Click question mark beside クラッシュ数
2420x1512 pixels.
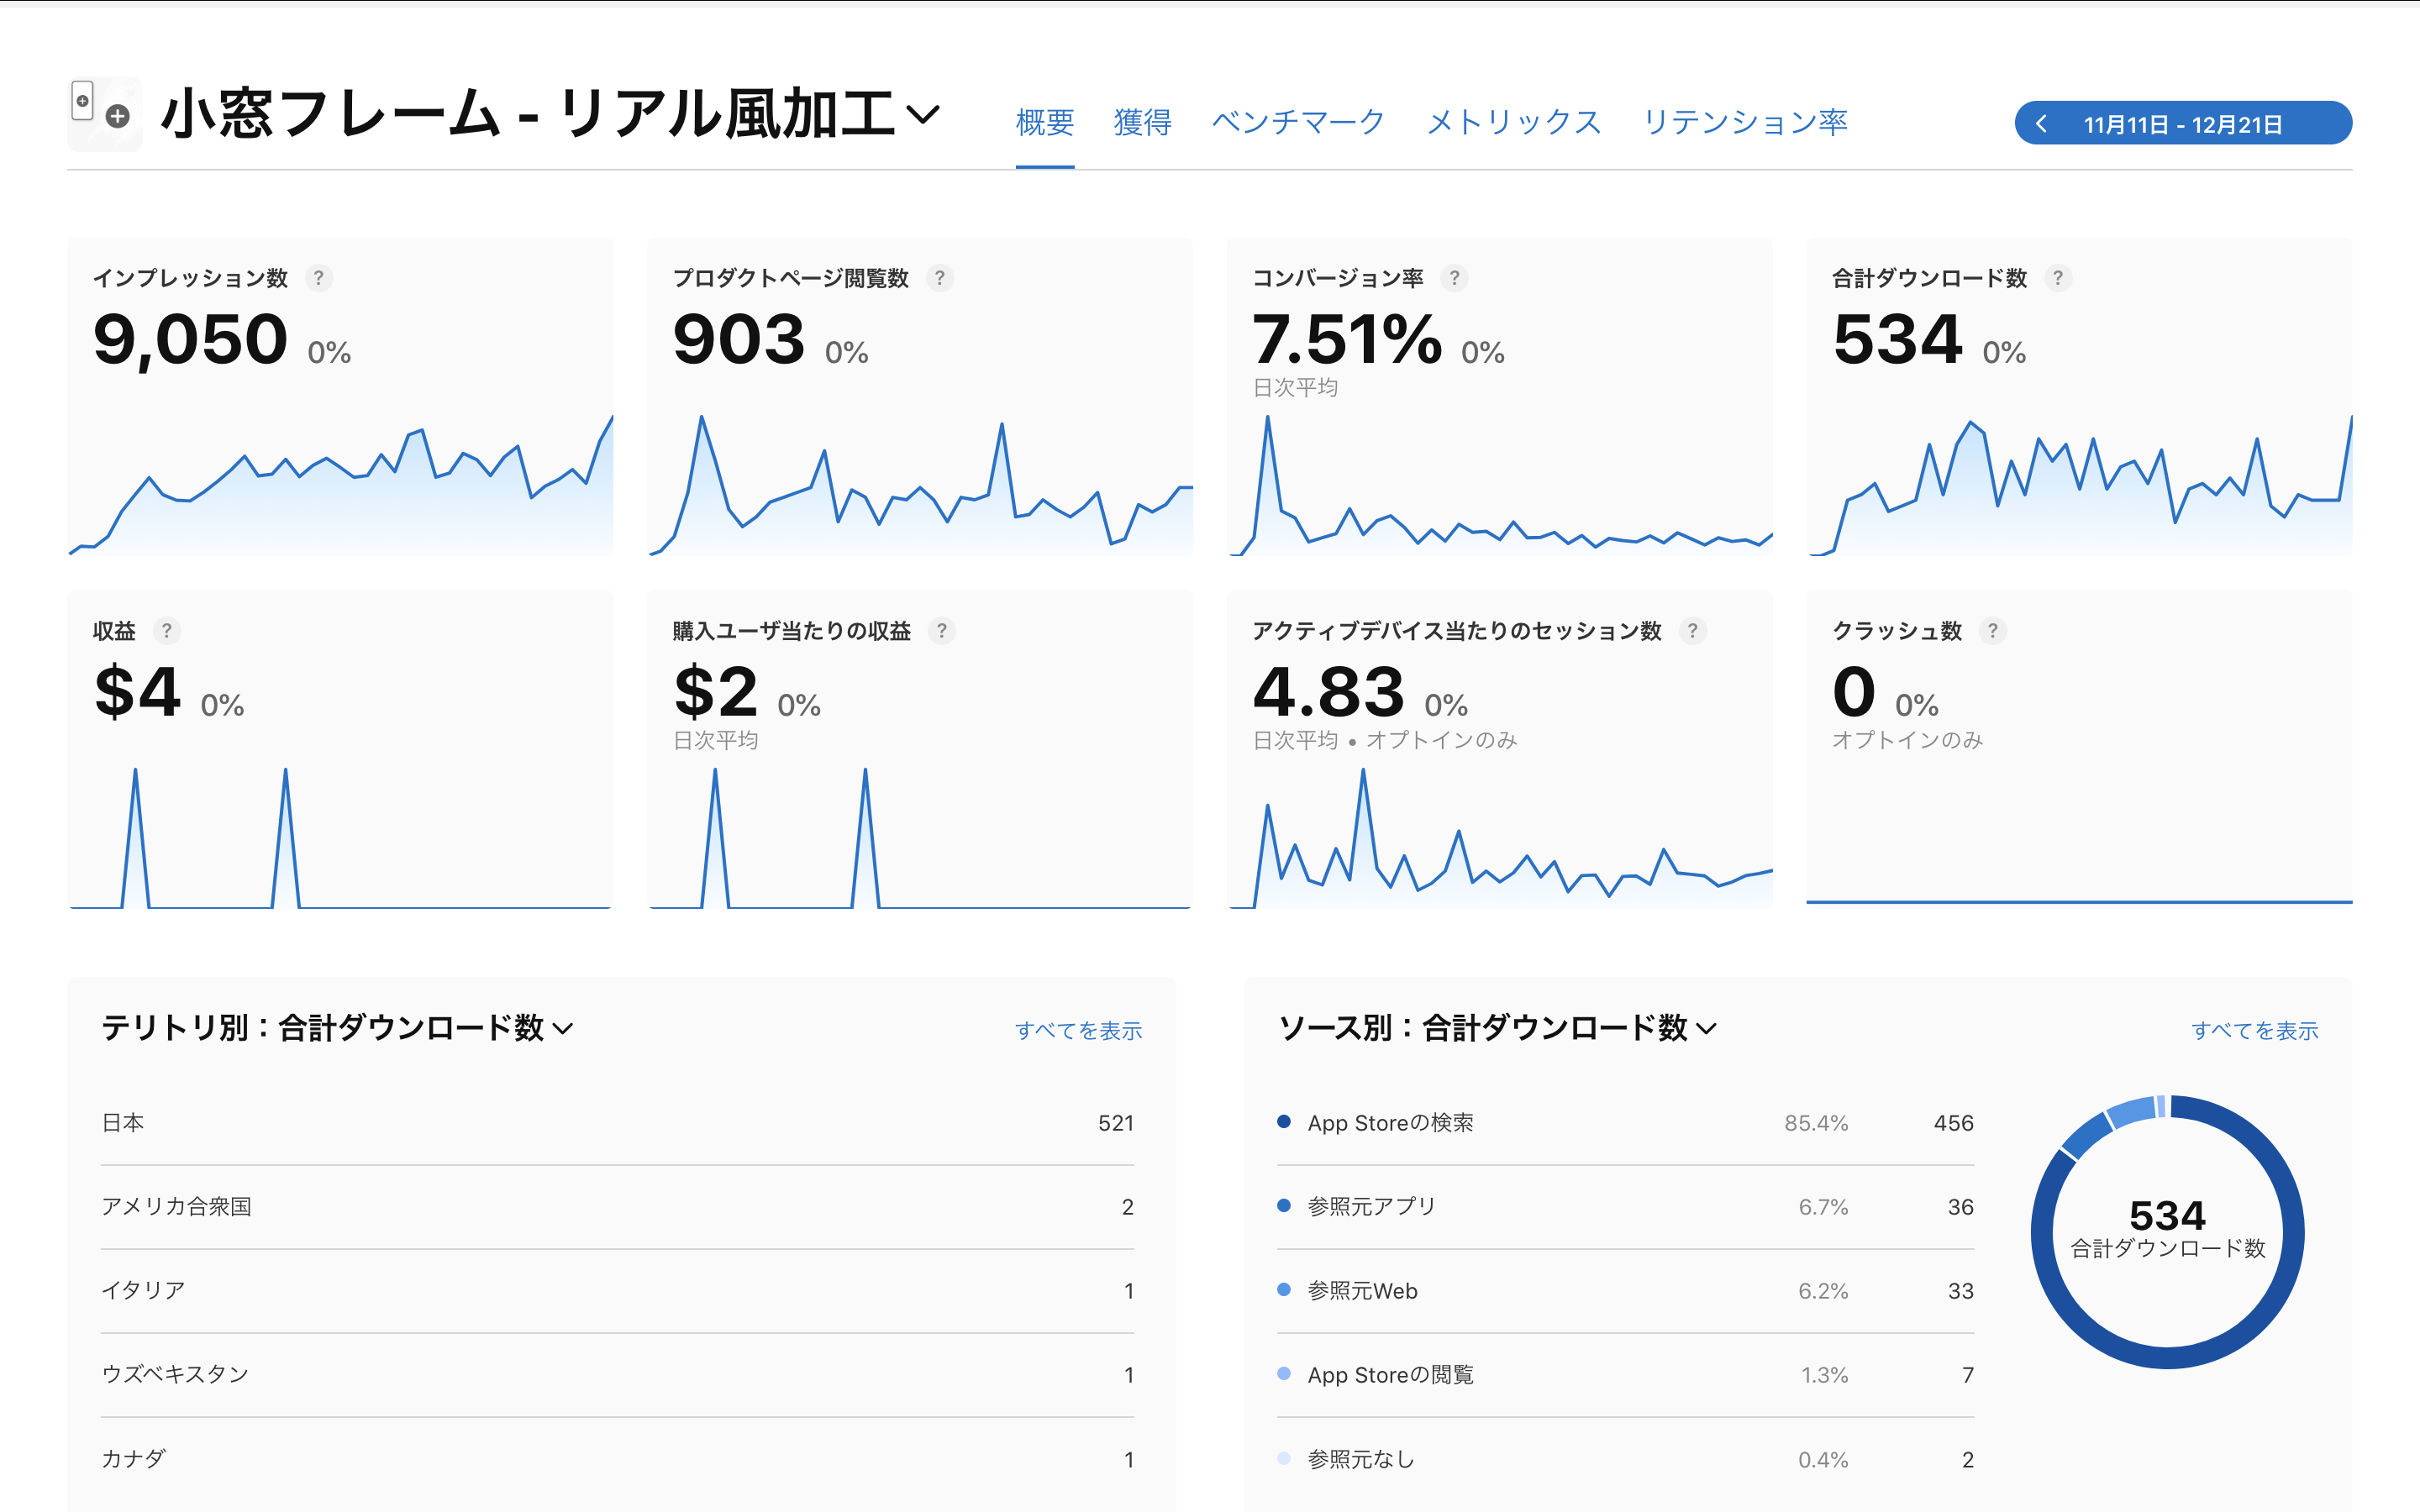(x=1992, y=631)
